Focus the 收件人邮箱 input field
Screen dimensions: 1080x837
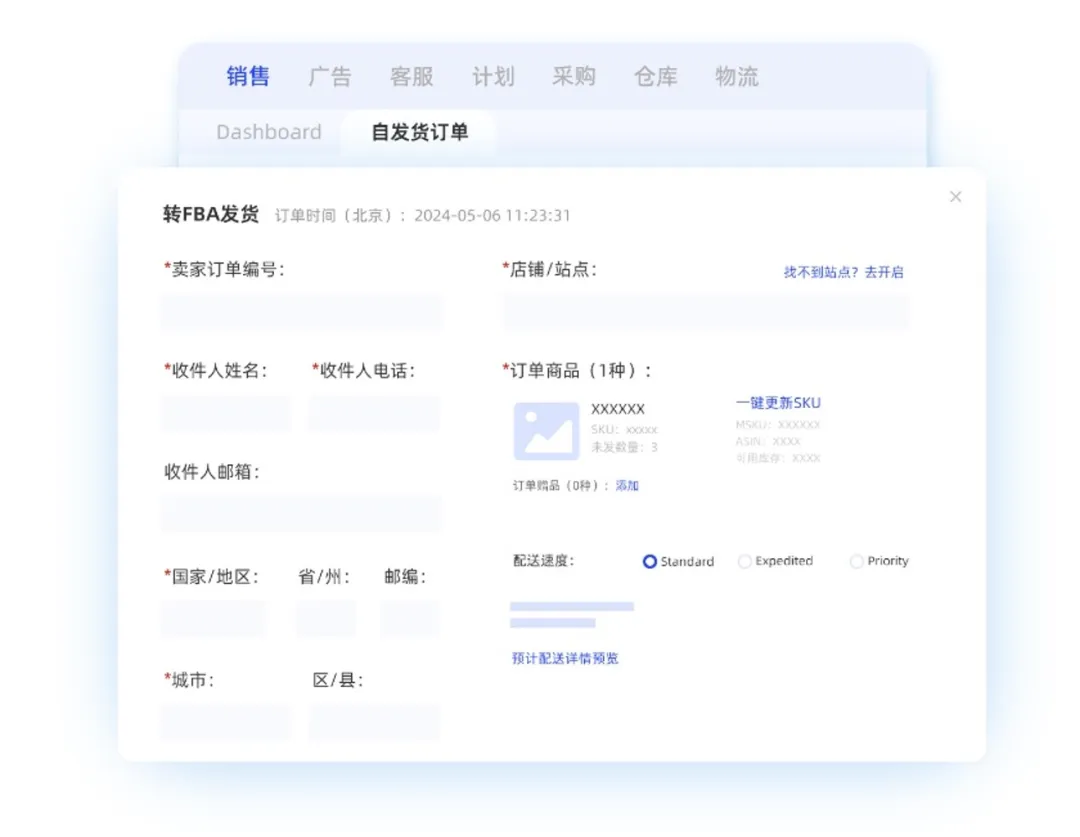[x=301, y=514]
